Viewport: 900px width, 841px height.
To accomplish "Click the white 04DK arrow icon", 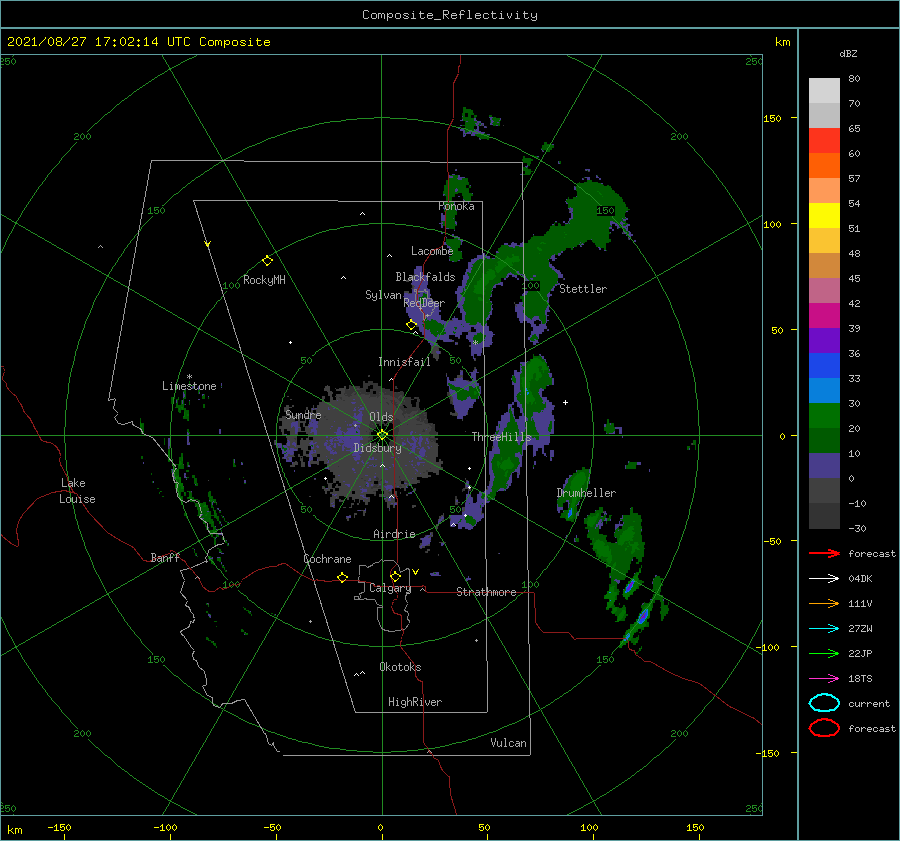I will [x=824, y=579].
